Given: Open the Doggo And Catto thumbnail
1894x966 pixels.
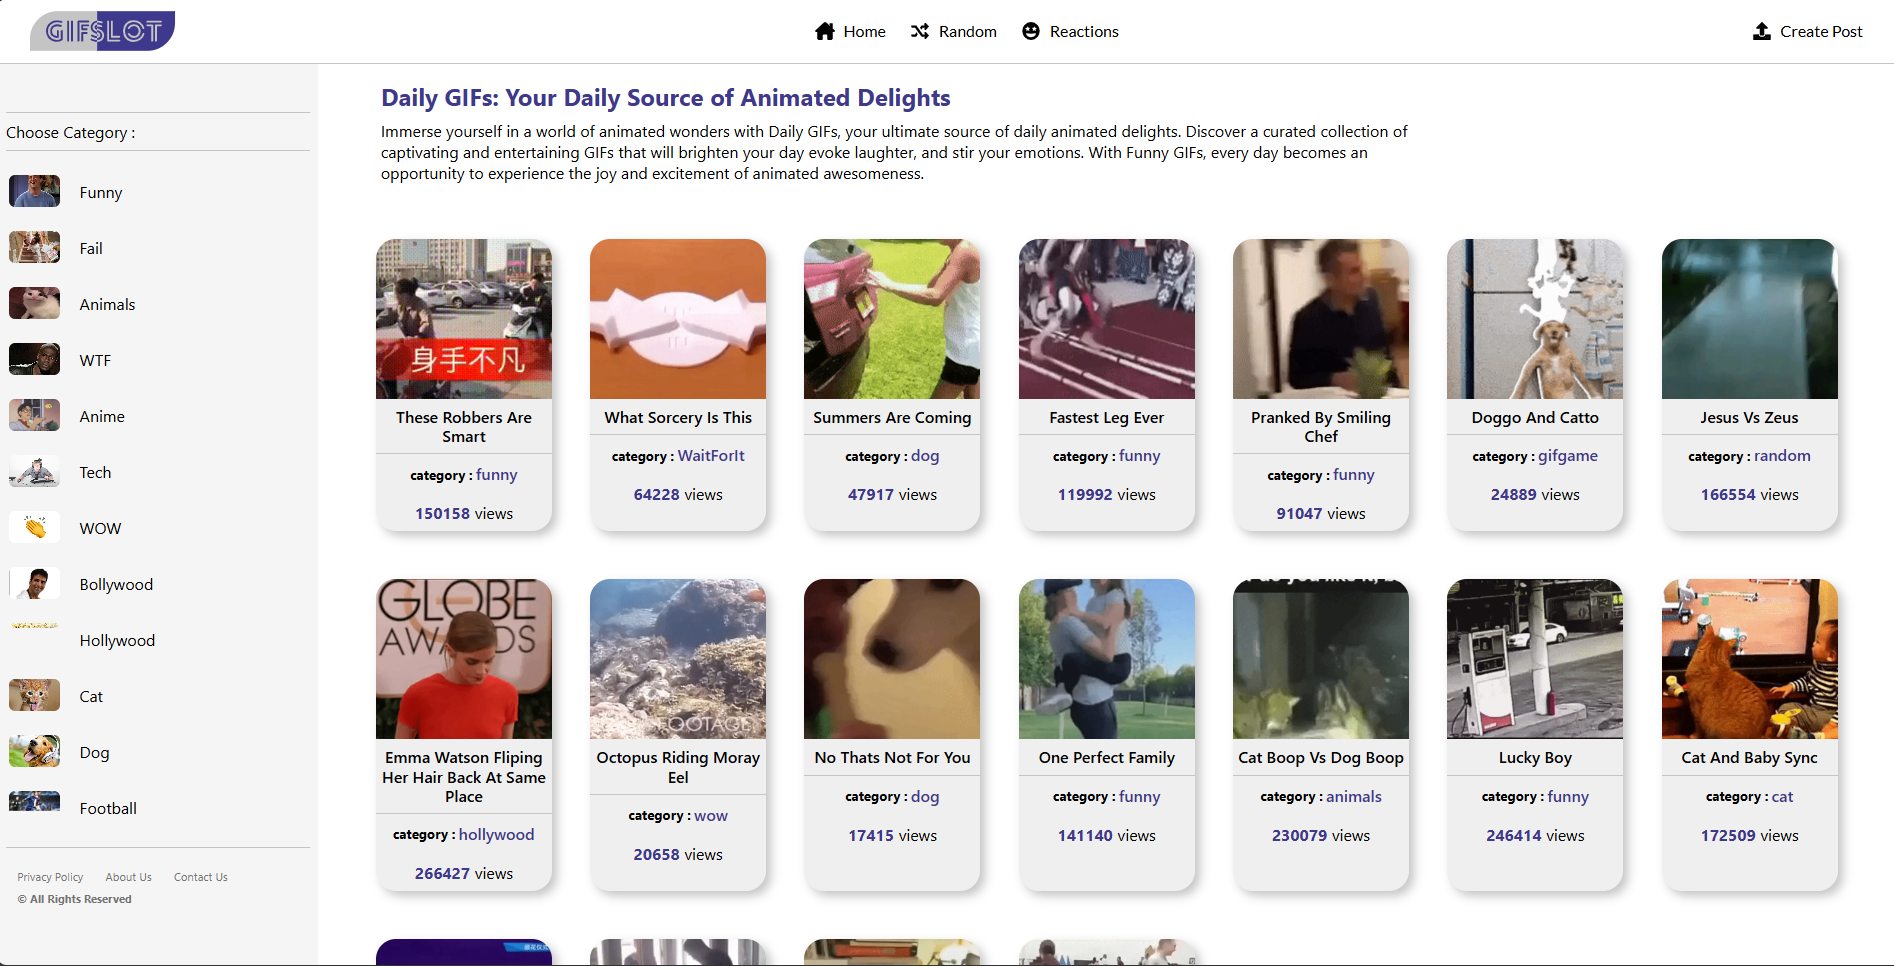Looking at the screenshot, I should coord(1535,319).
